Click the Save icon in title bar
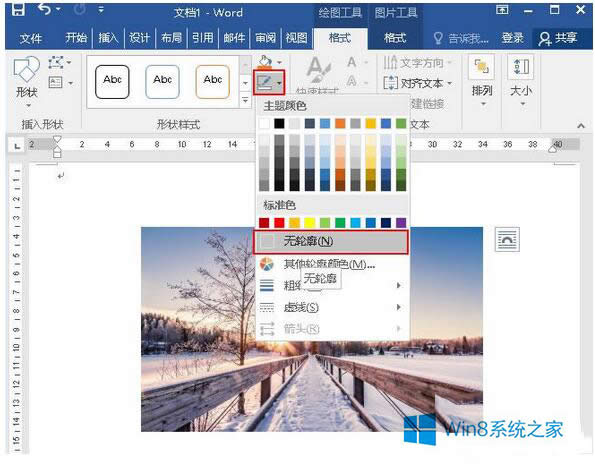Screen dimensions: 595x466 pyautogui.click(x=17, y=9)
